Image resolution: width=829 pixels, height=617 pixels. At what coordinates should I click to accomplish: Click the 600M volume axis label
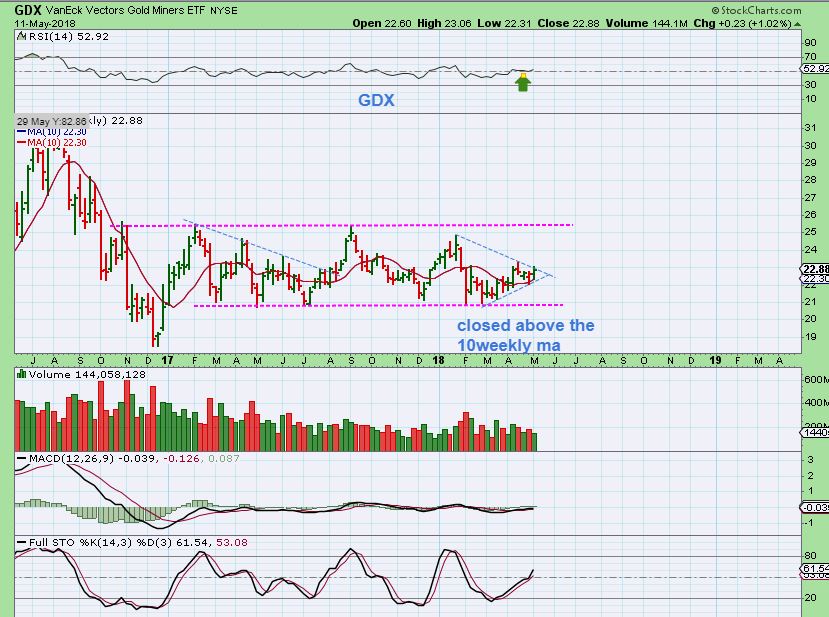click(816, 379)
